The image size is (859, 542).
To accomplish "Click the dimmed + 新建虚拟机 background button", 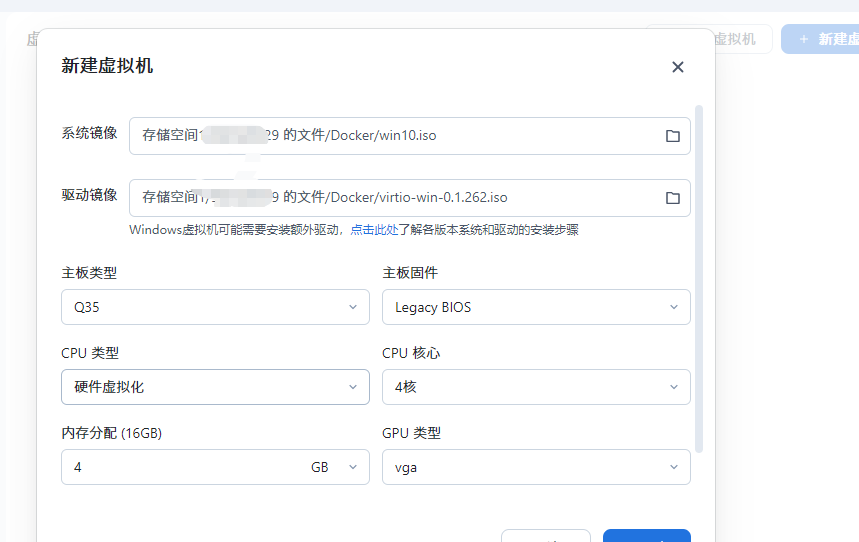I will [824, 39].
